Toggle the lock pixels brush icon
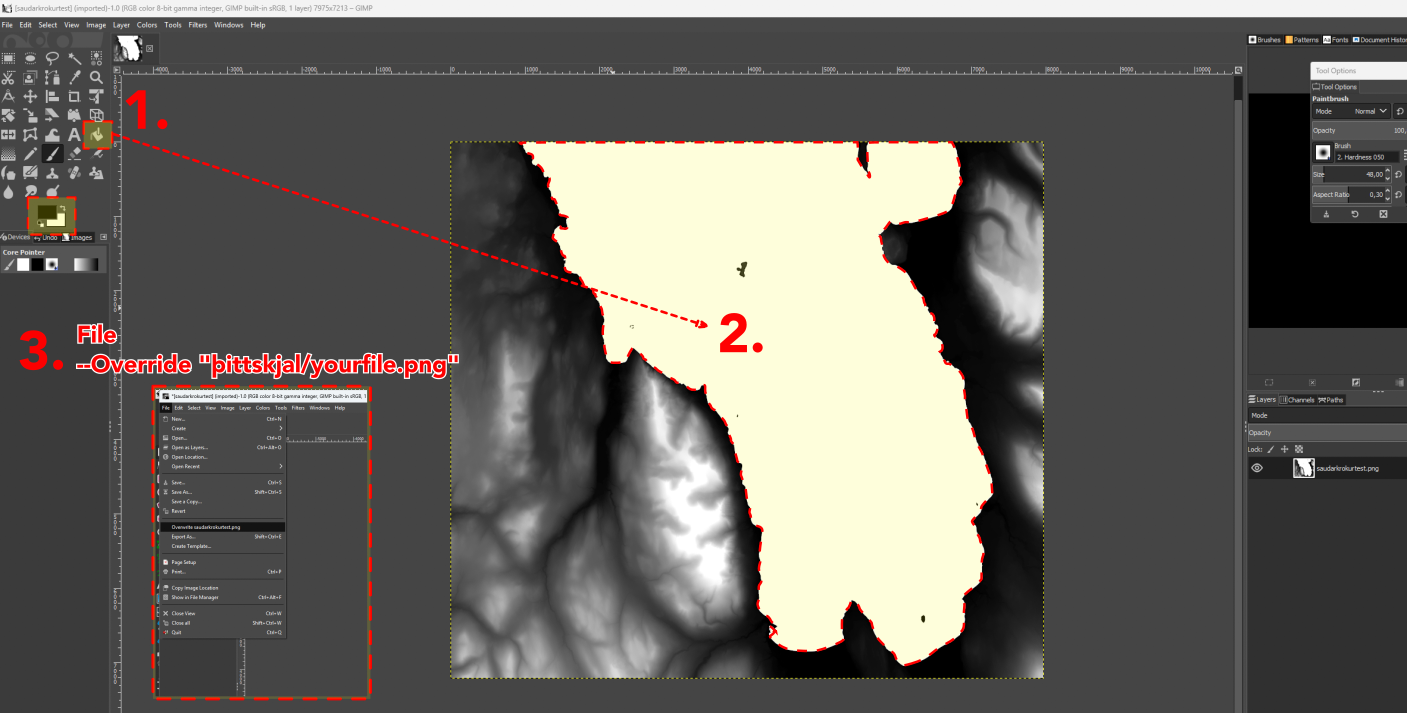Screen dimensions: 1407x713 (x=1271, y=449)
